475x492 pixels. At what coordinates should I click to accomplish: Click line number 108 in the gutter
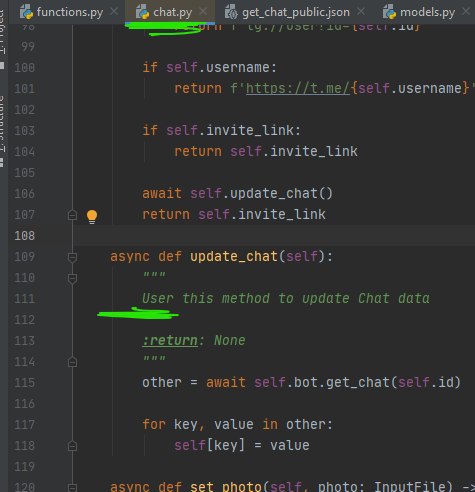coord(25,236)
